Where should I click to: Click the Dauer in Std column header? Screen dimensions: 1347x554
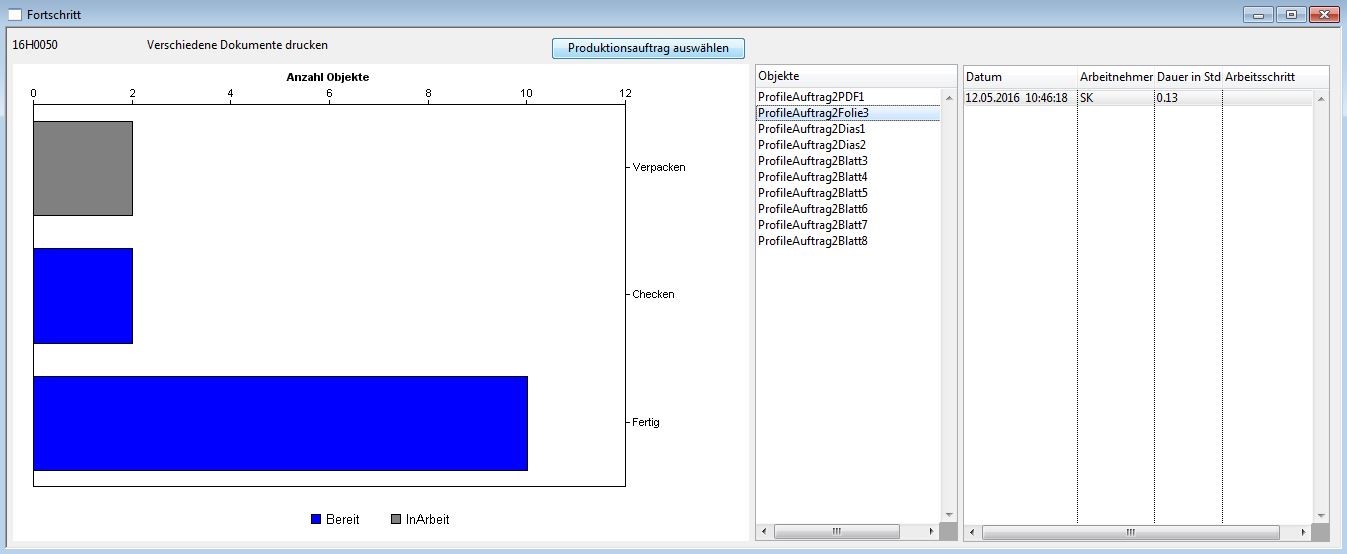coord(1188,77)
